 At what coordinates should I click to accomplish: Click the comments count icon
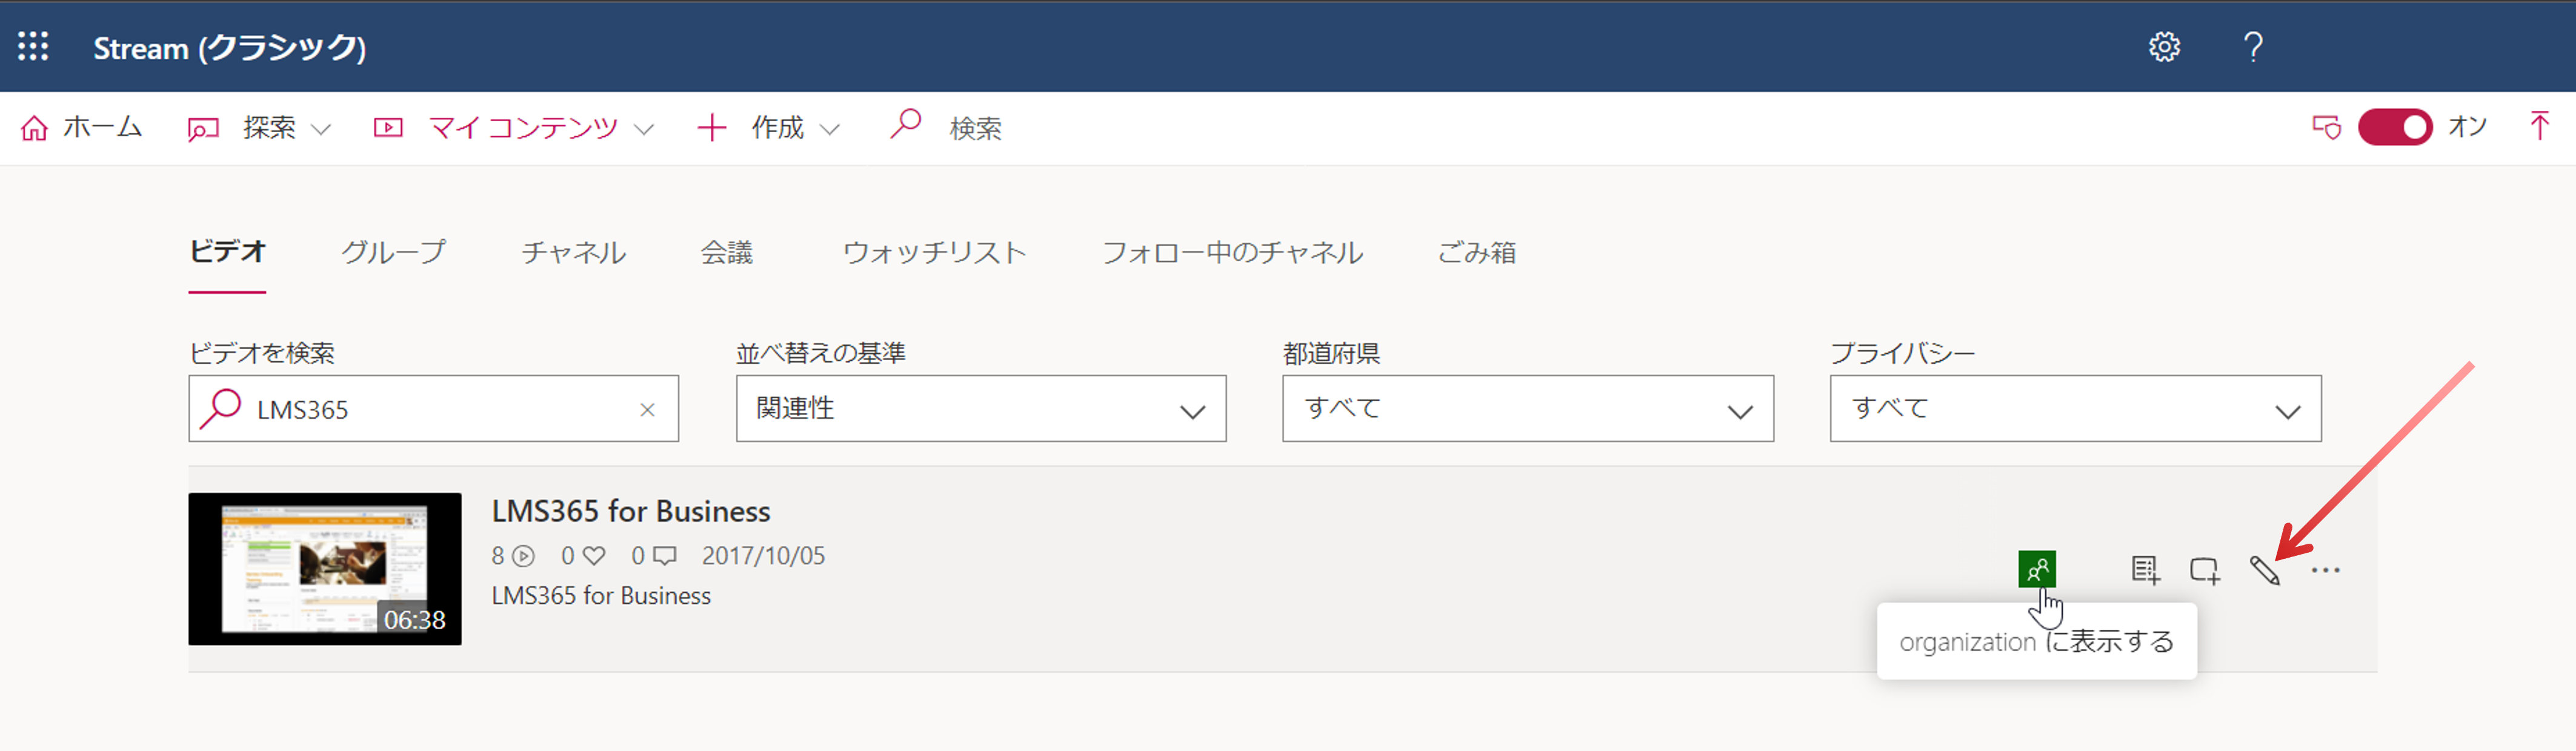pyautogui.click(x=665, y=555)
